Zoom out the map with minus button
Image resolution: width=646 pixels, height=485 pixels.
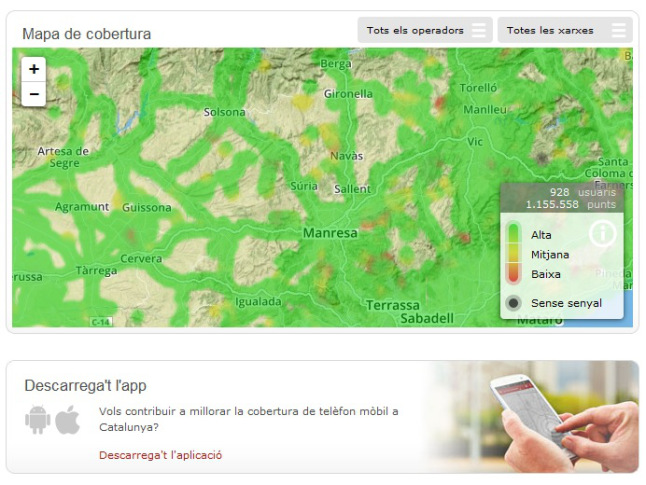click(34, 94)
